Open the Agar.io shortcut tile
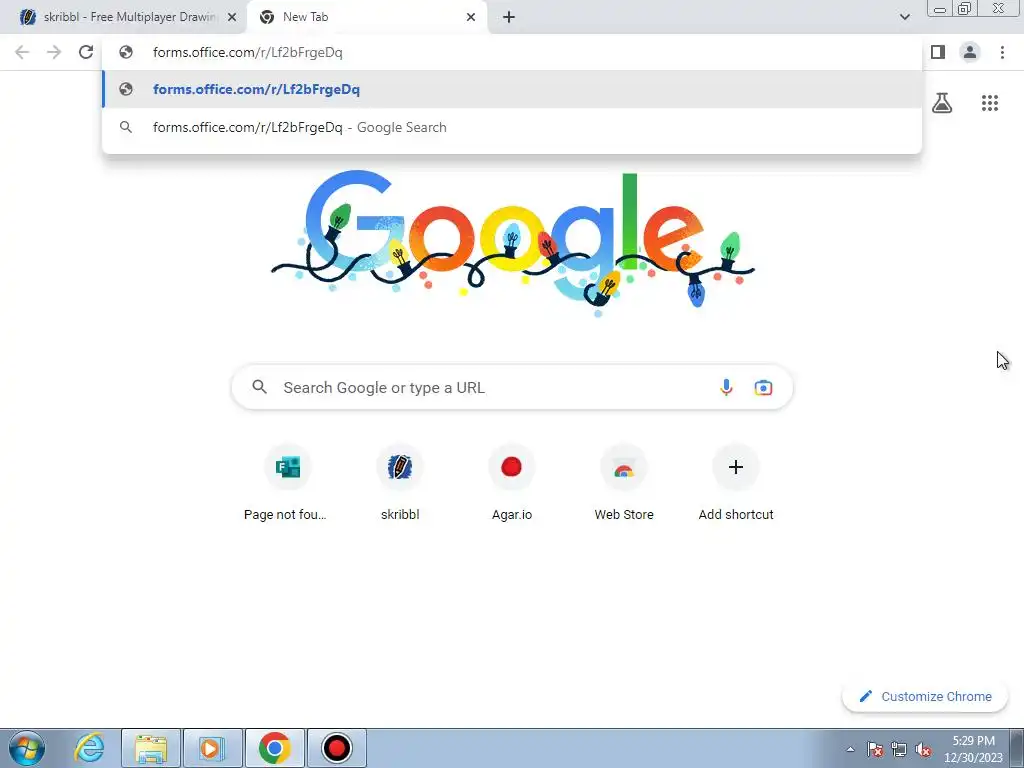Image resolution: width=1024 pixels, height=768 pixels. pos(511,483)
